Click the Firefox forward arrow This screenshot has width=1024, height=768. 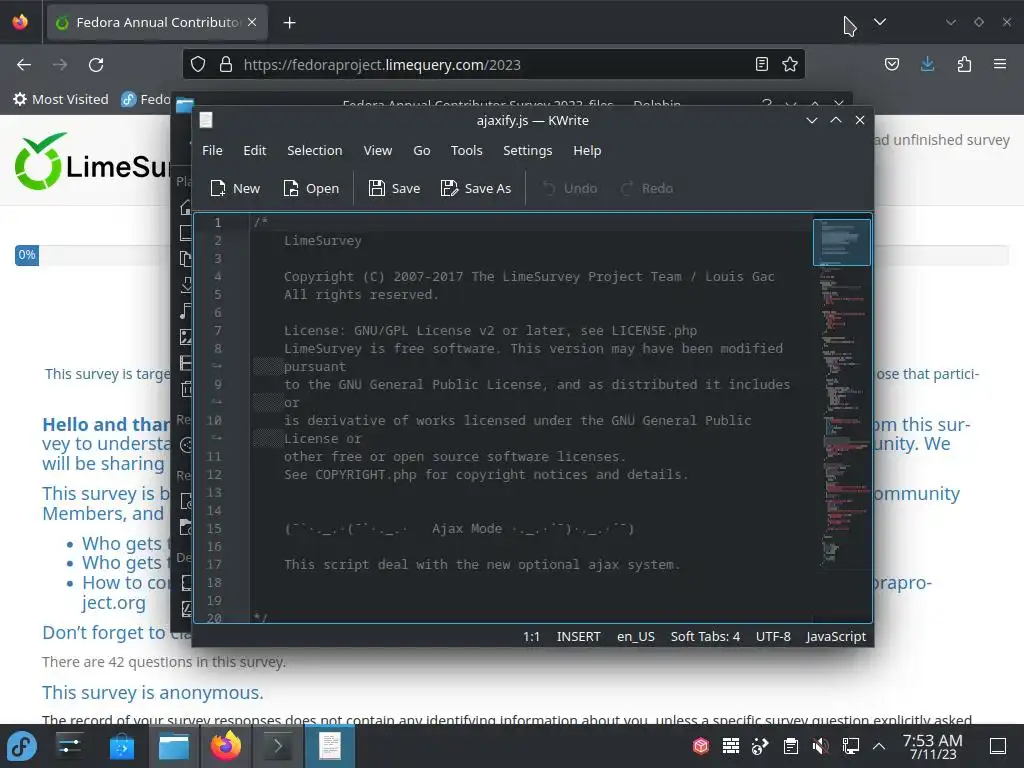point(60,65)
